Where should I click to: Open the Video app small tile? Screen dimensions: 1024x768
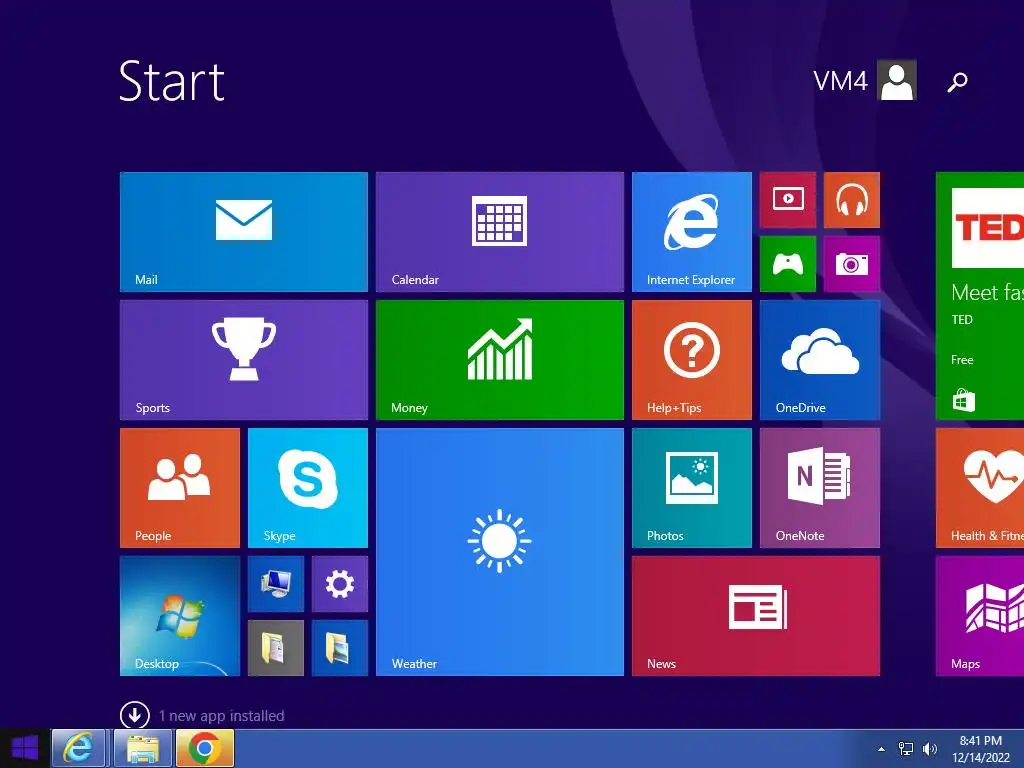(788, 200)
